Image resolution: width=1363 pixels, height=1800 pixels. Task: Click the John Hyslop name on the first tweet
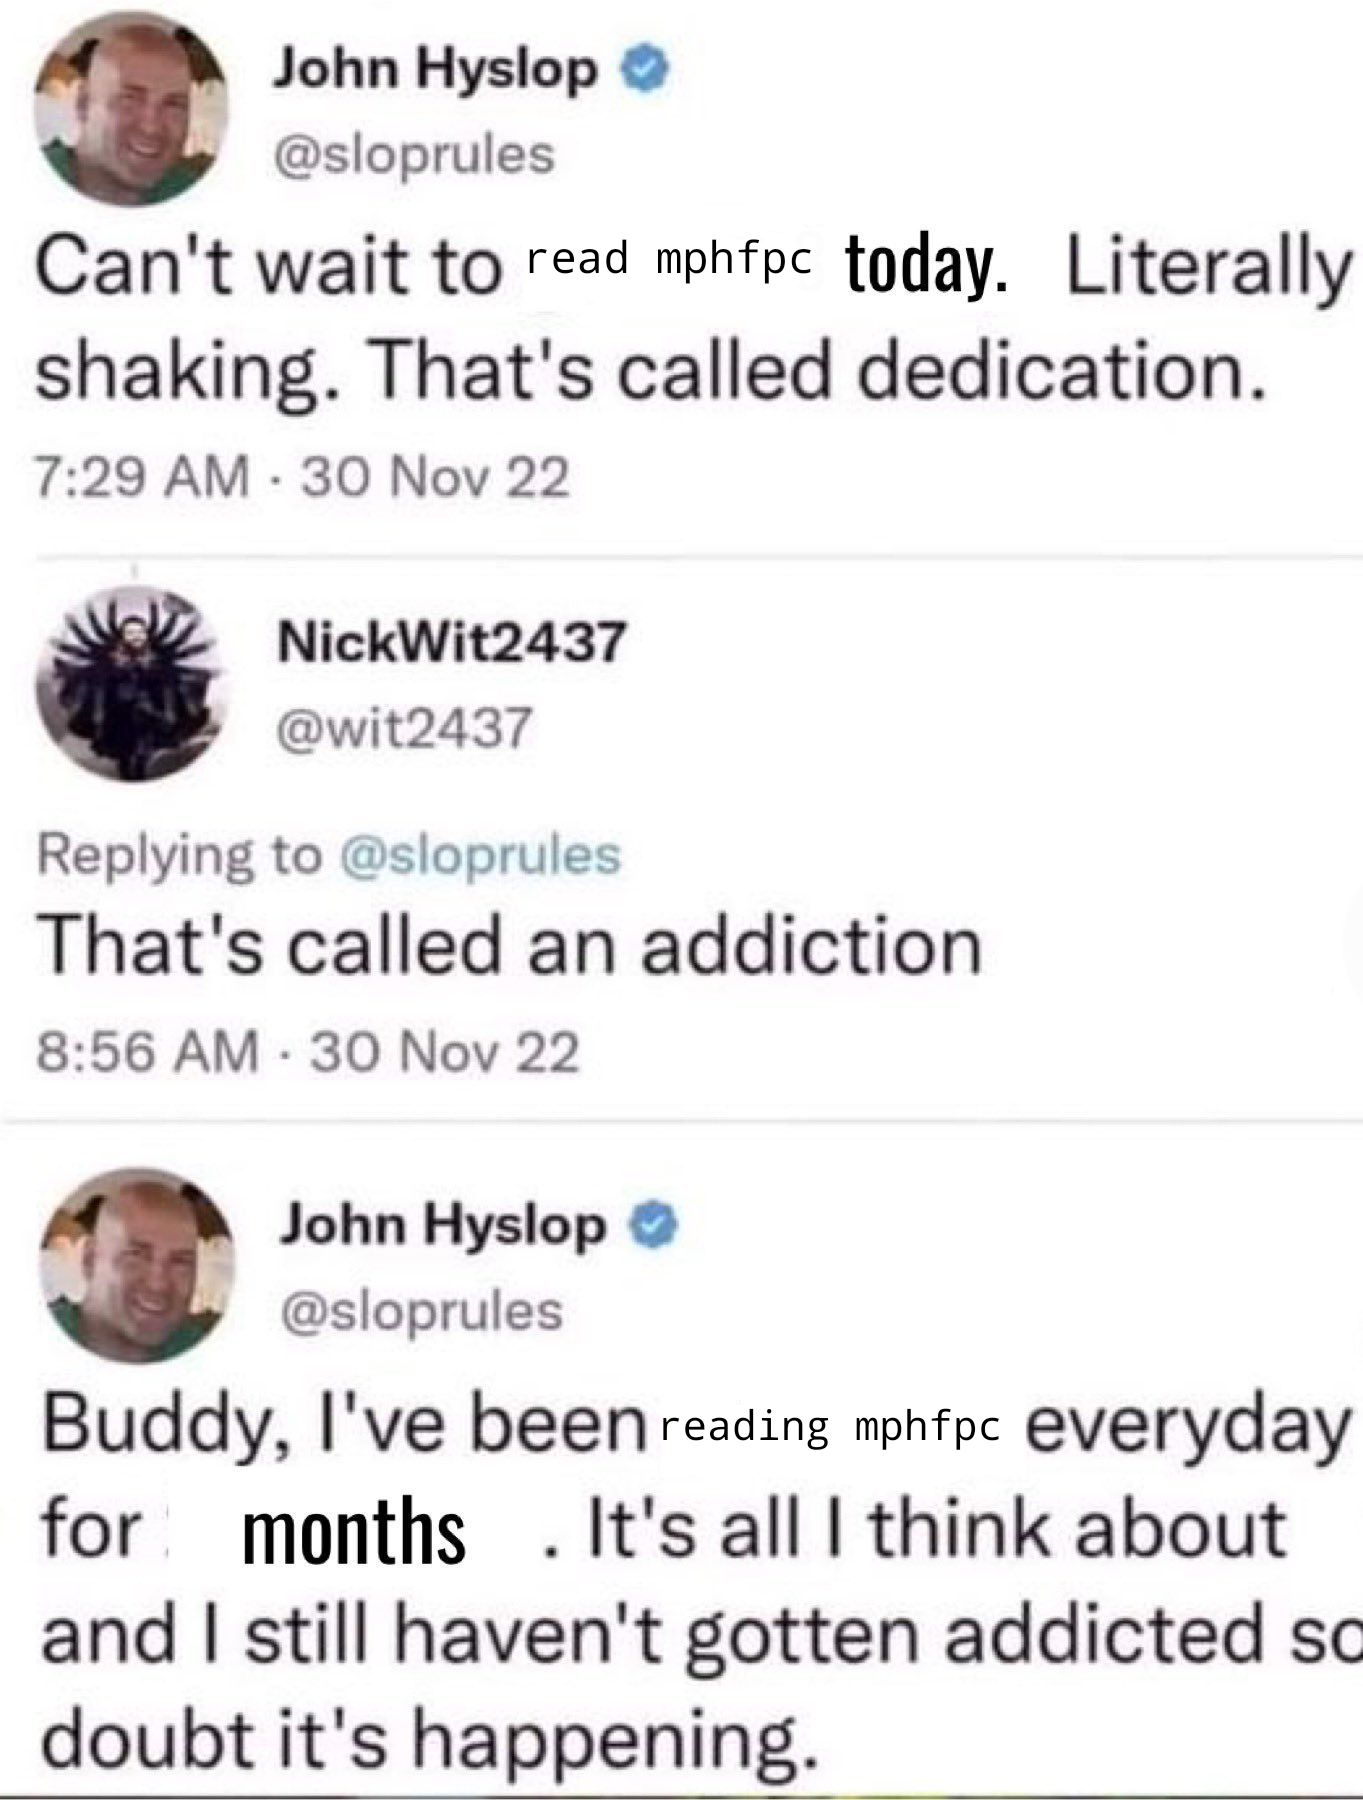pos(436,70)
